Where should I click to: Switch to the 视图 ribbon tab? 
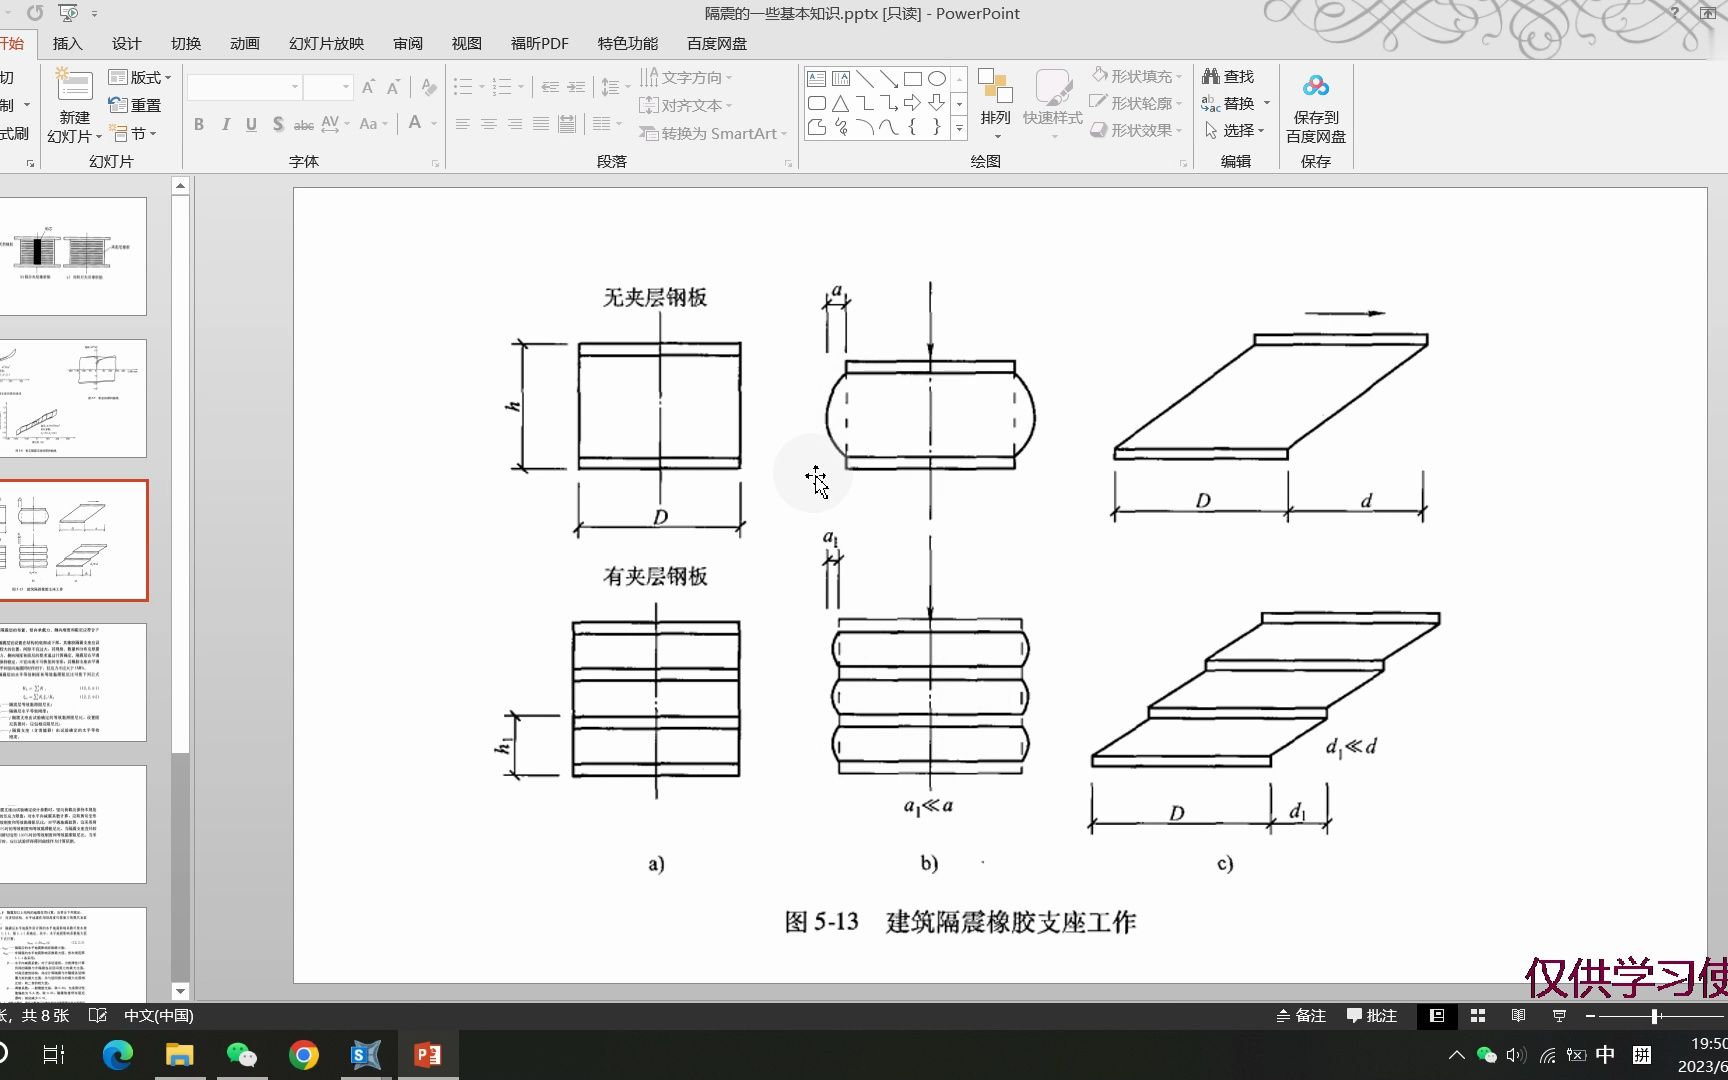[466, 43]
